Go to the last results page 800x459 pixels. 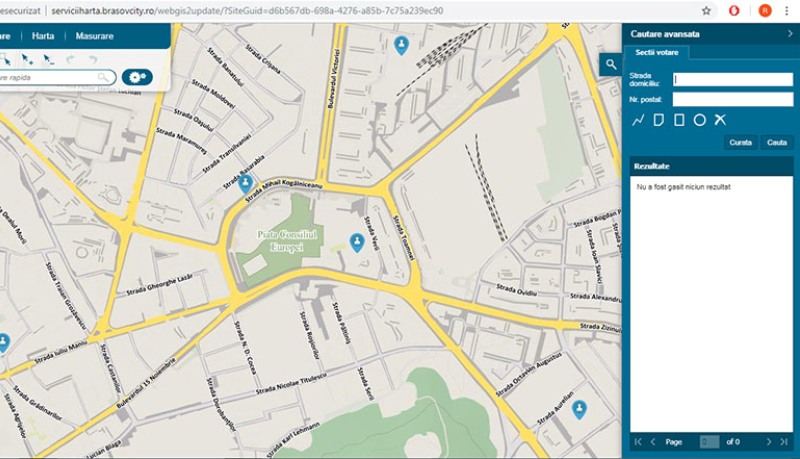785,441
